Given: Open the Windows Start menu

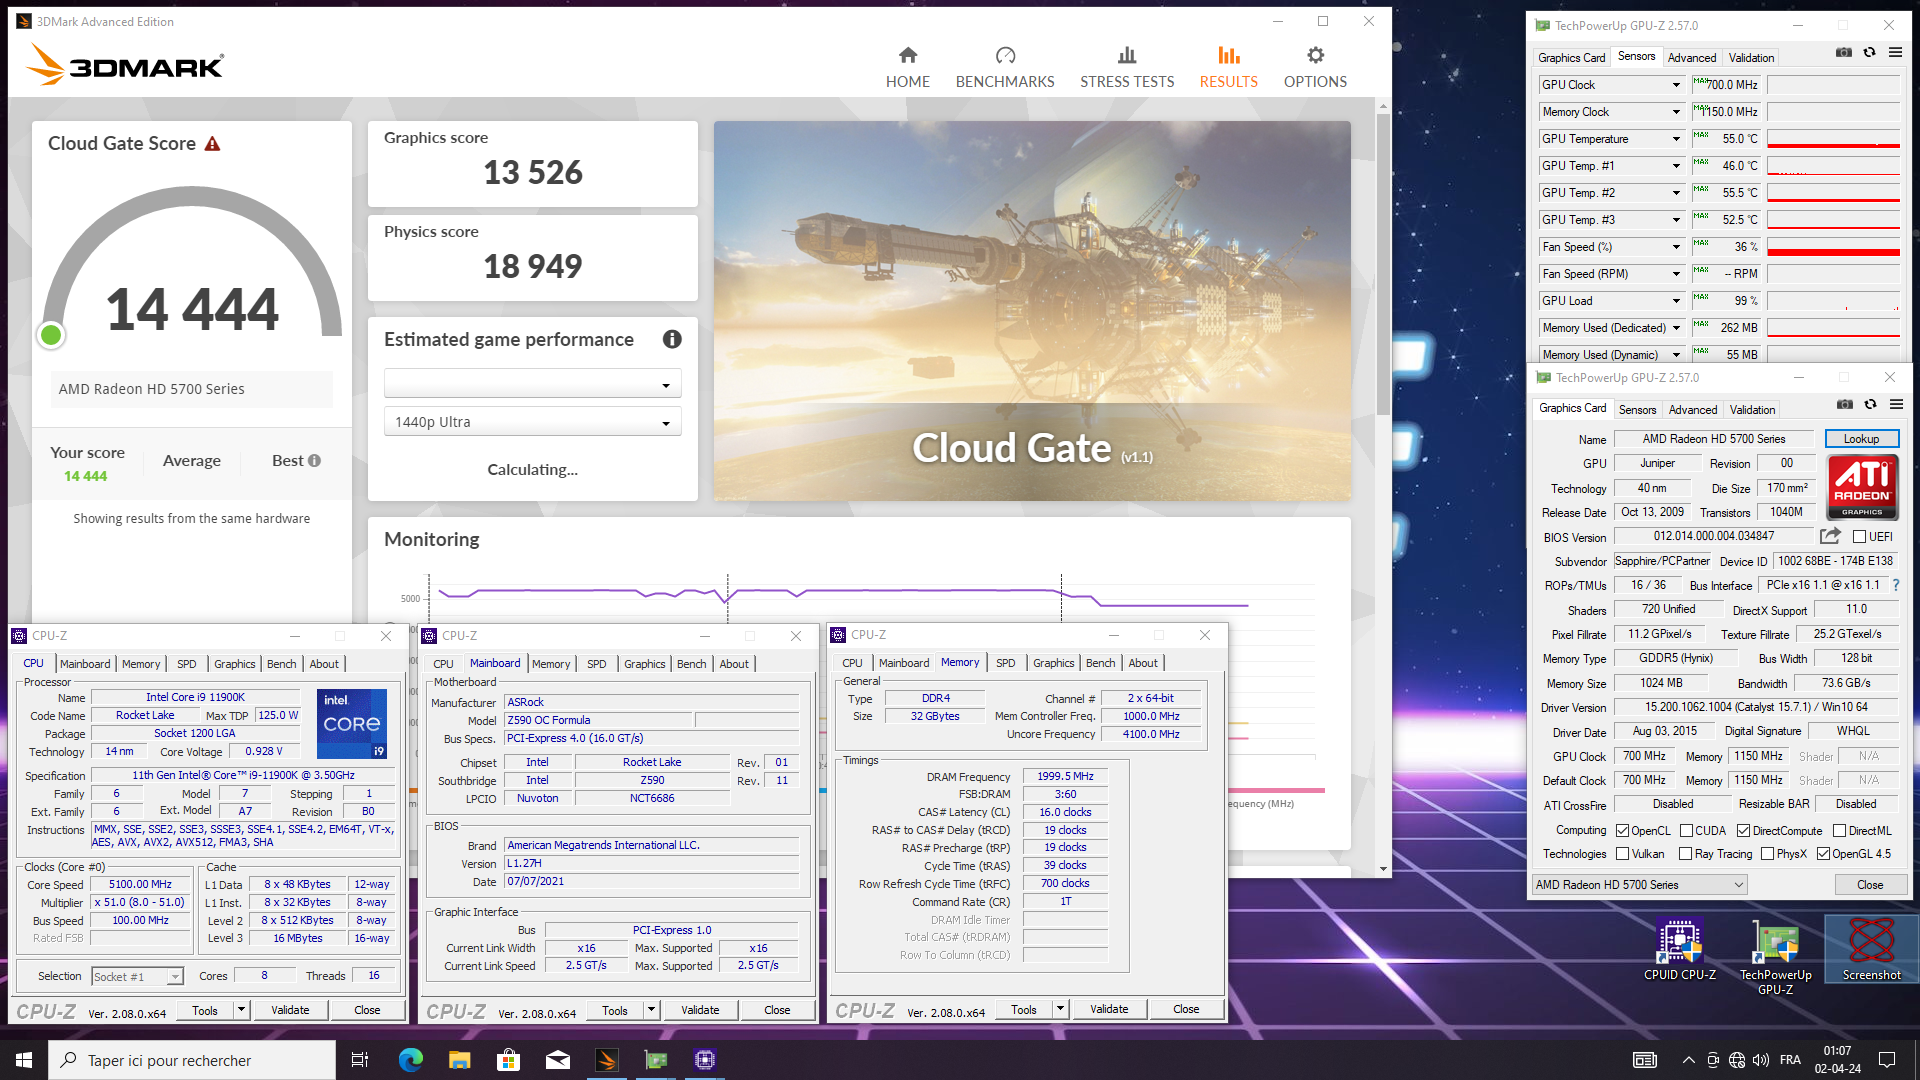Looking at the screenshot, I should coord(24,1060).
